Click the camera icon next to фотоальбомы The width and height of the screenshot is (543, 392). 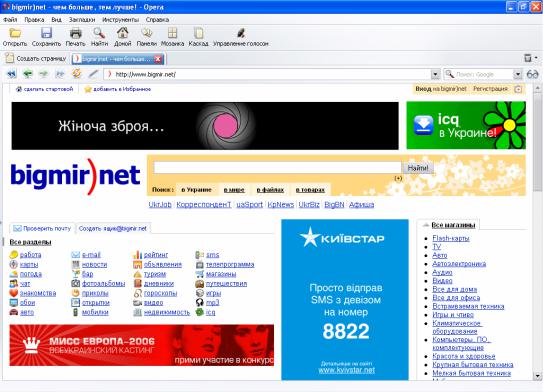coord(75,284)
